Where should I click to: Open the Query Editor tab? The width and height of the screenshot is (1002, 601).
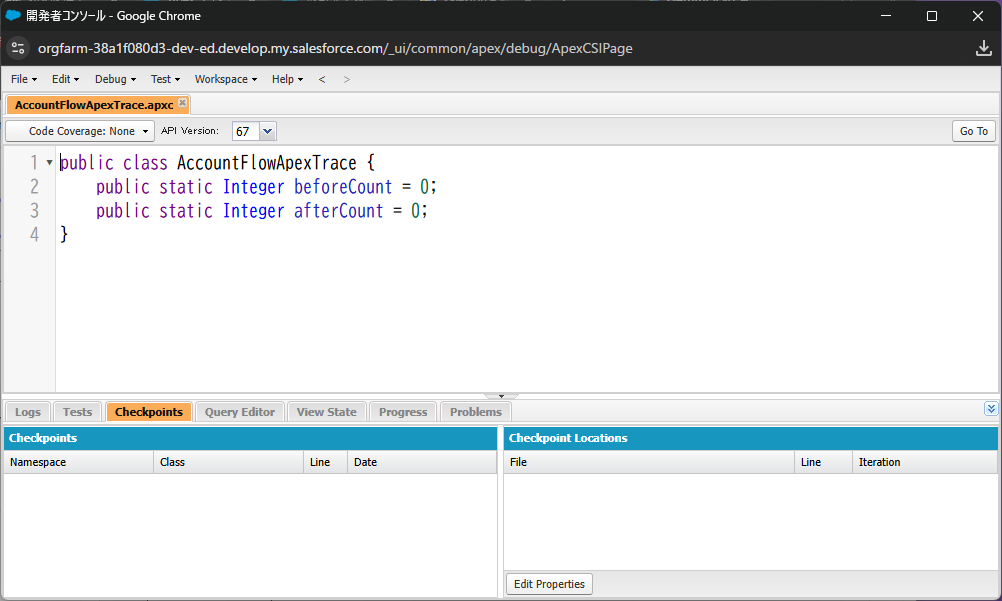point(240,412)
